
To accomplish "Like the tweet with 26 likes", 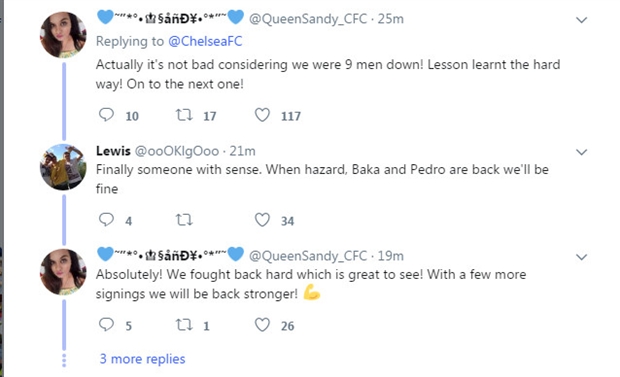I will pyautogui.click(x=262, y=324).
